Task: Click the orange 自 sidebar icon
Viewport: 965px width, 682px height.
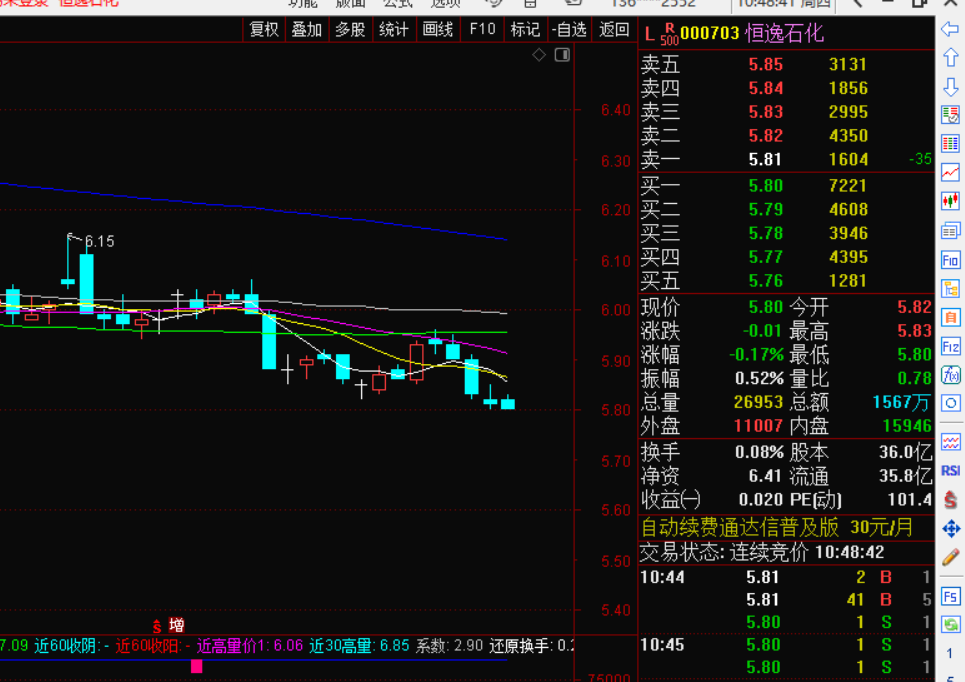Action: coord(950,318)
